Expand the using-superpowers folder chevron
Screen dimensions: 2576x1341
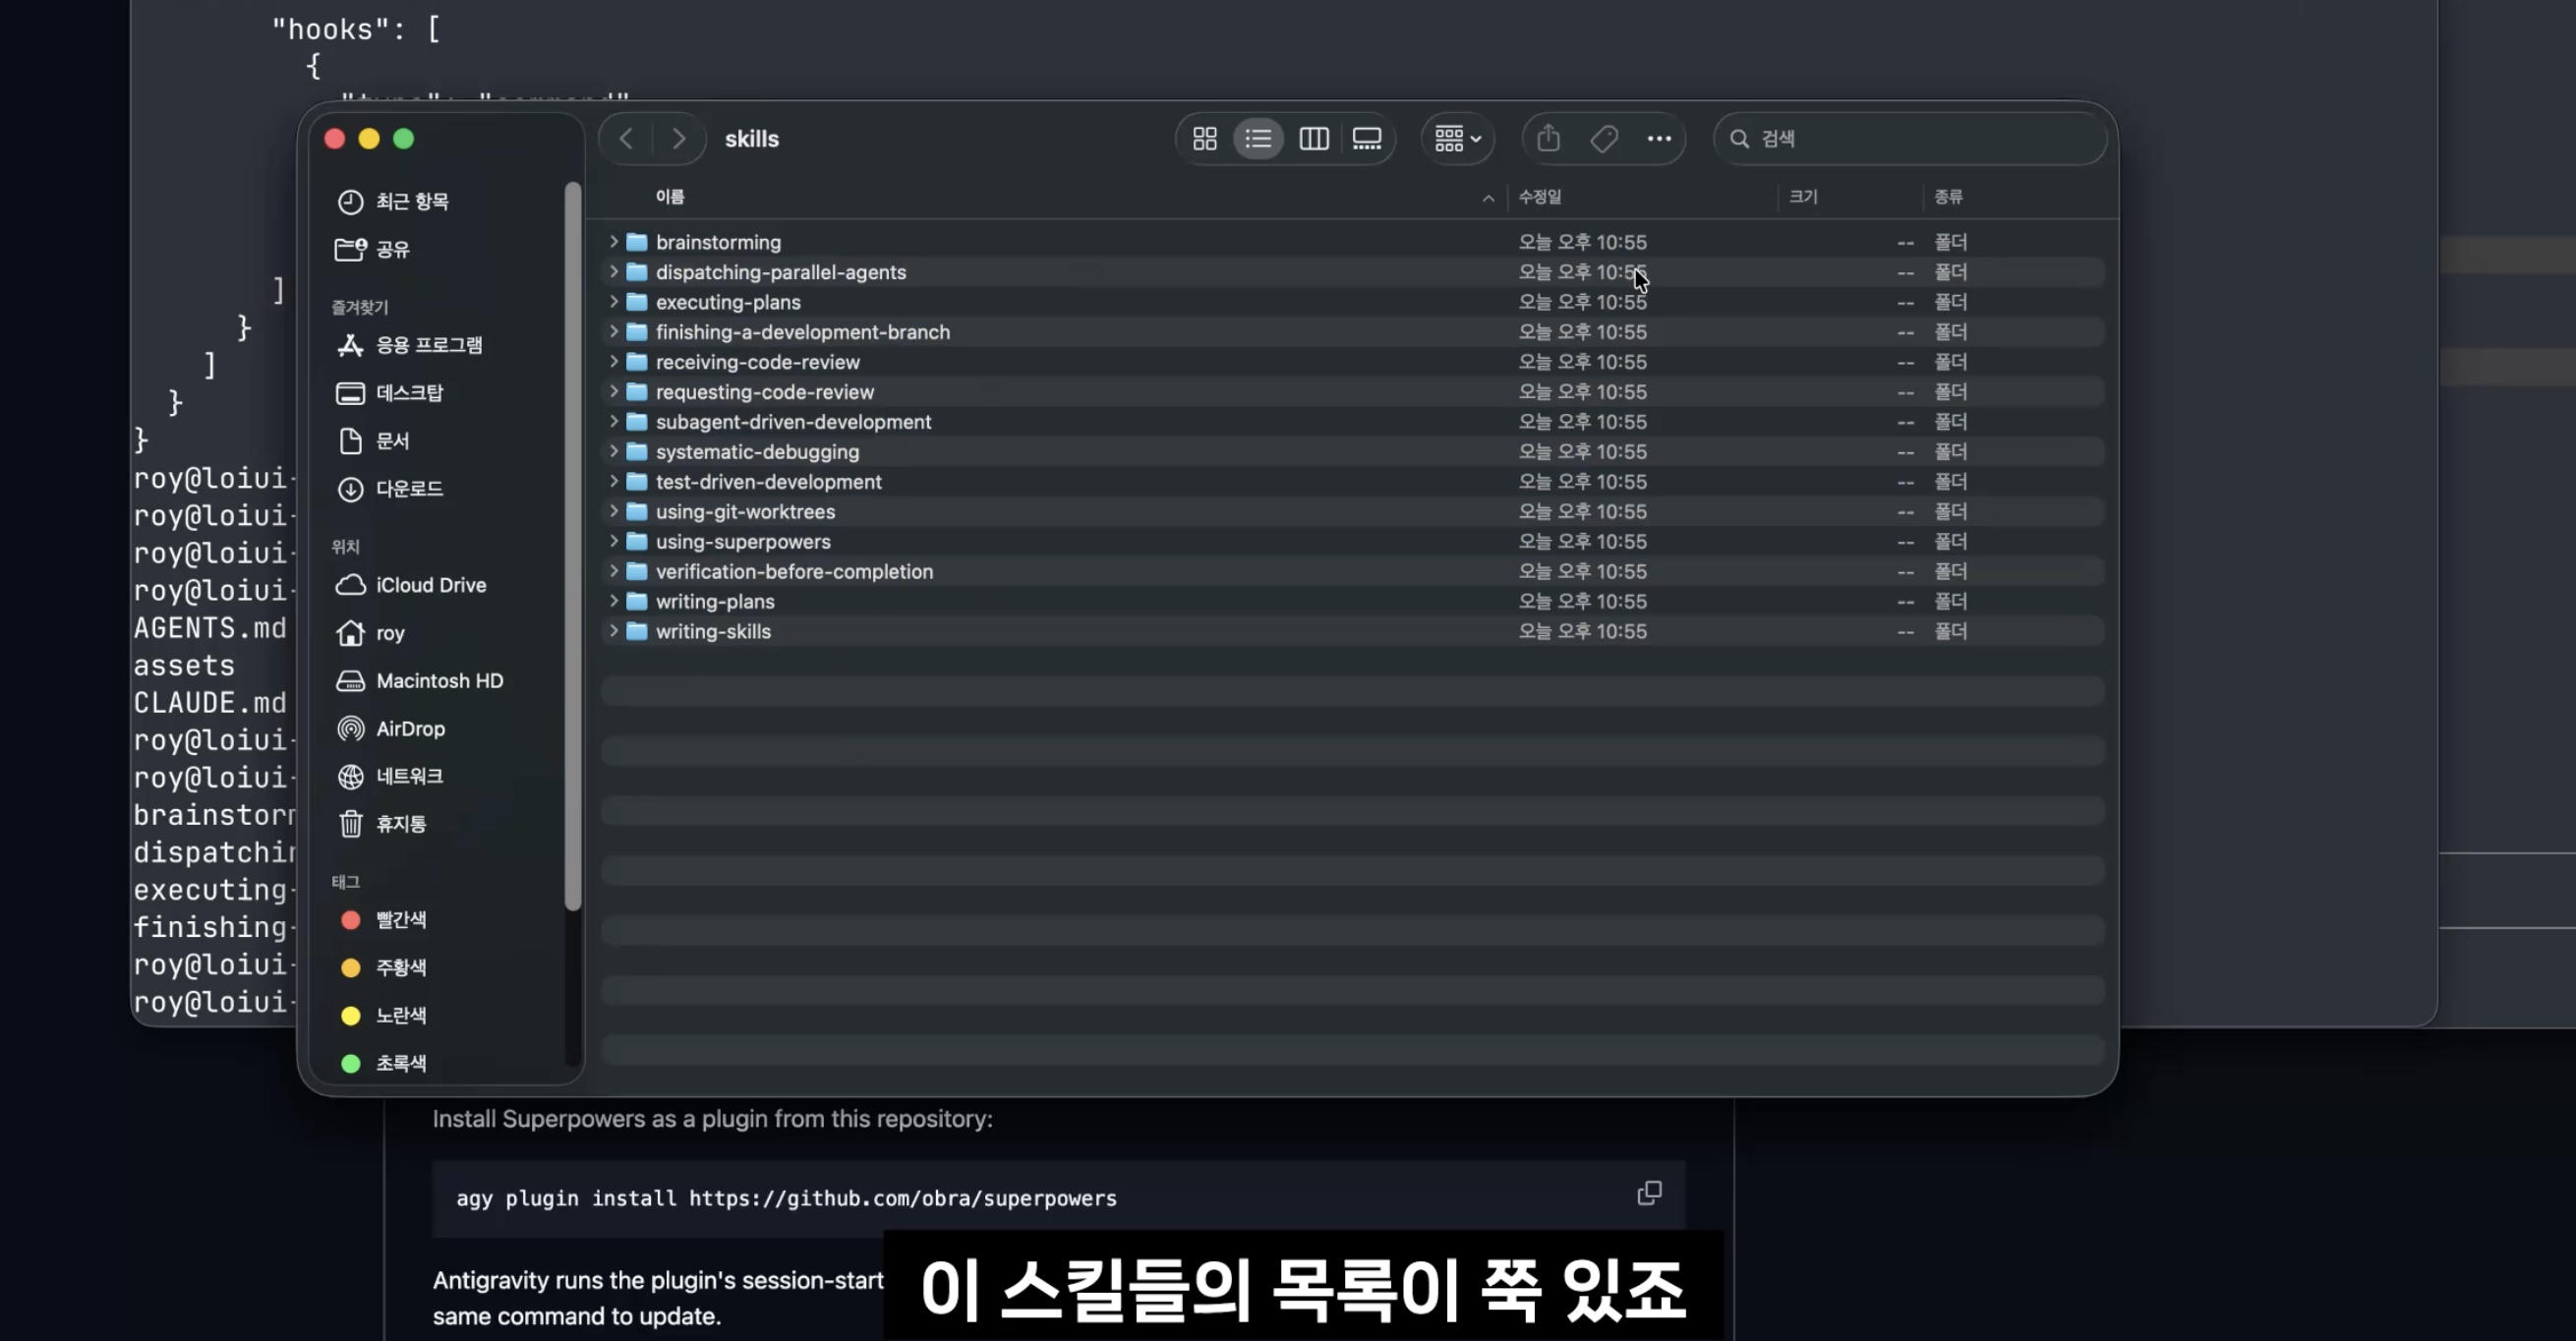coord(614,542)
